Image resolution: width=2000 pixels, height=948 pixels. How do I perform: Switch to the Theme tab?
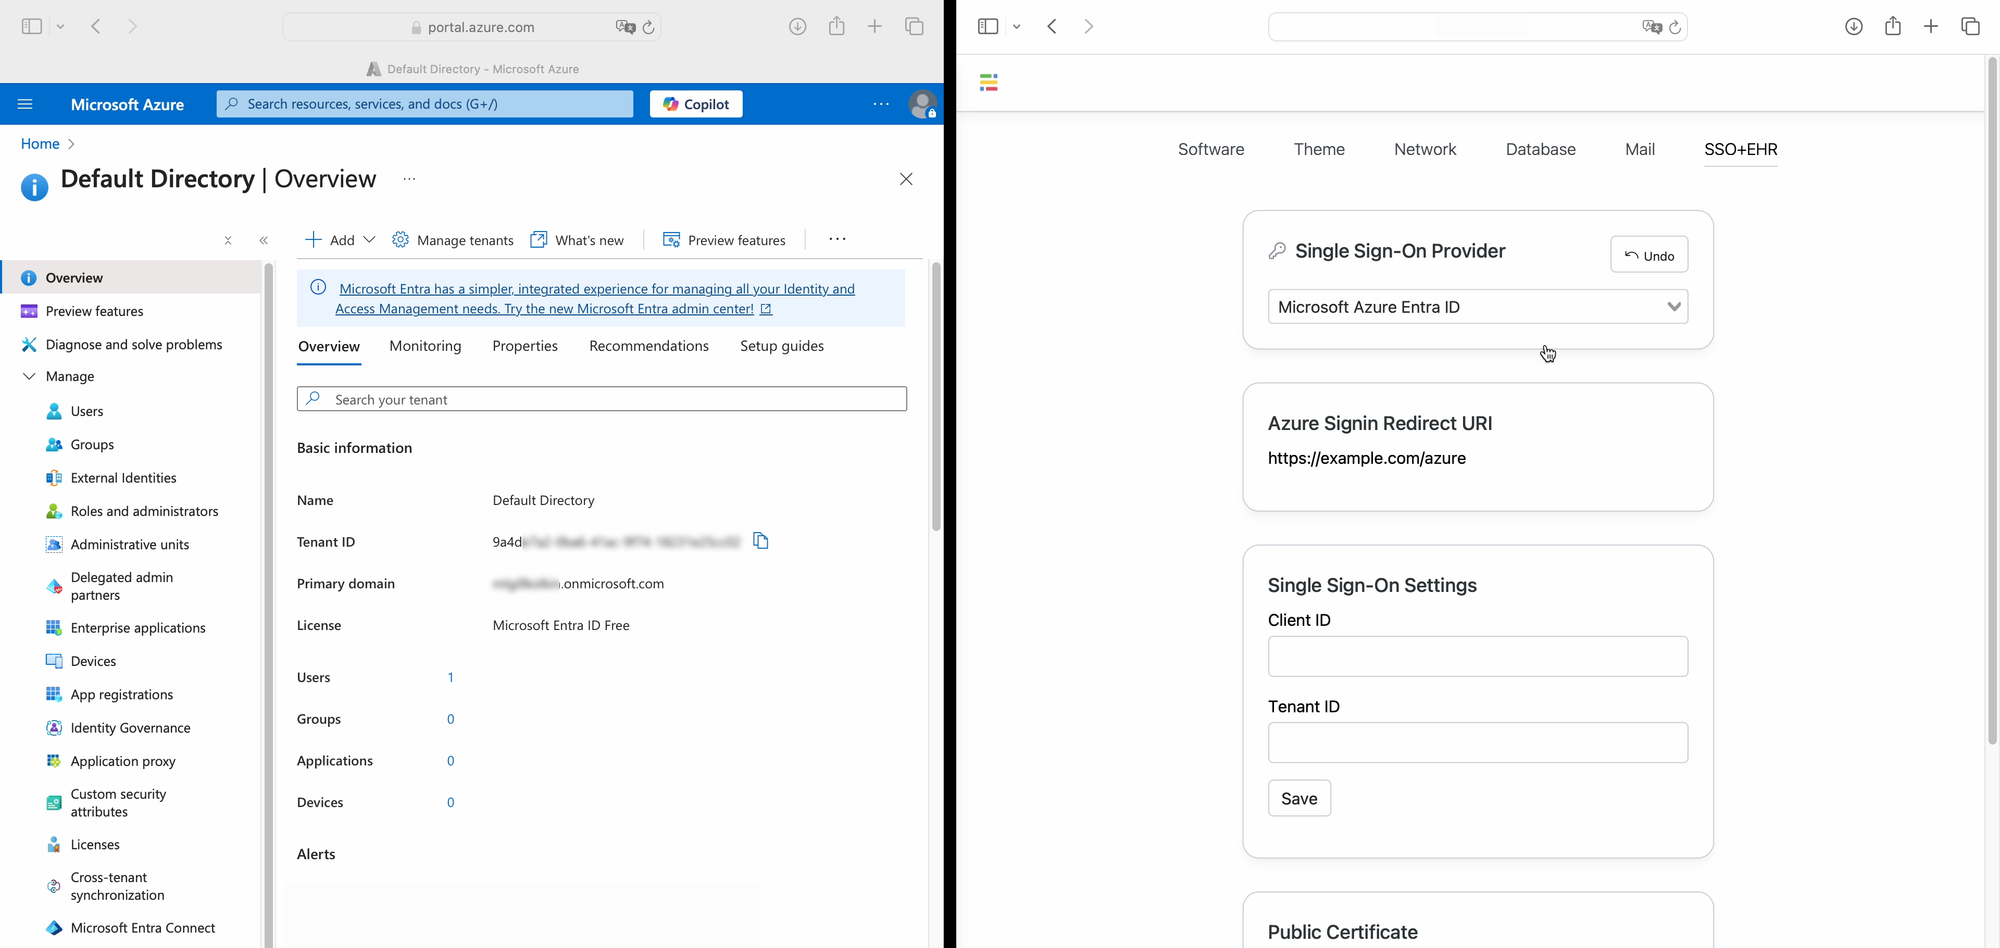click(x=1319, y=149)
